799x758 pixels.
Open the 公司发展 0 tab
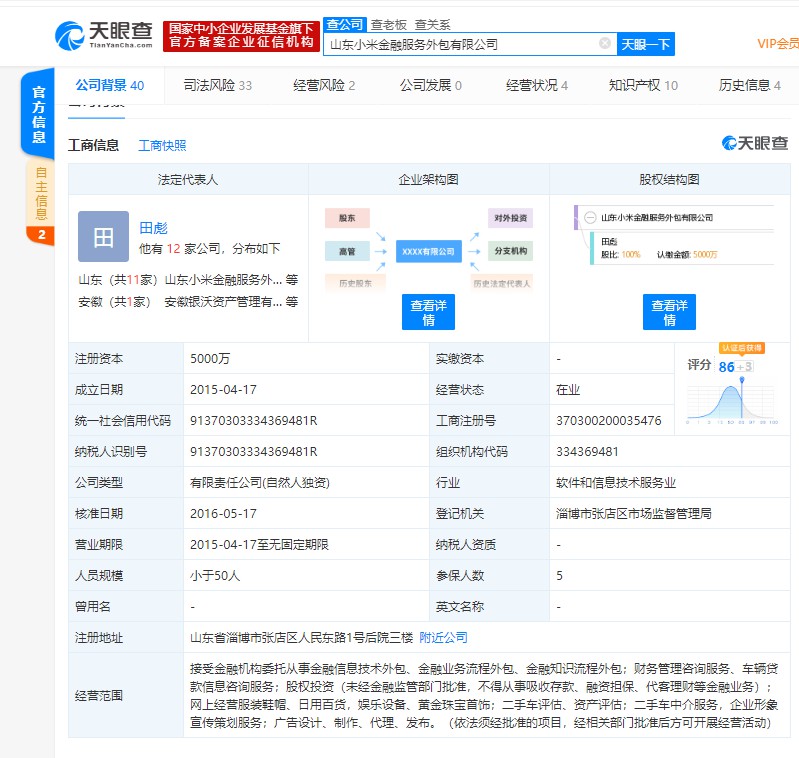(x=431, y=85)
